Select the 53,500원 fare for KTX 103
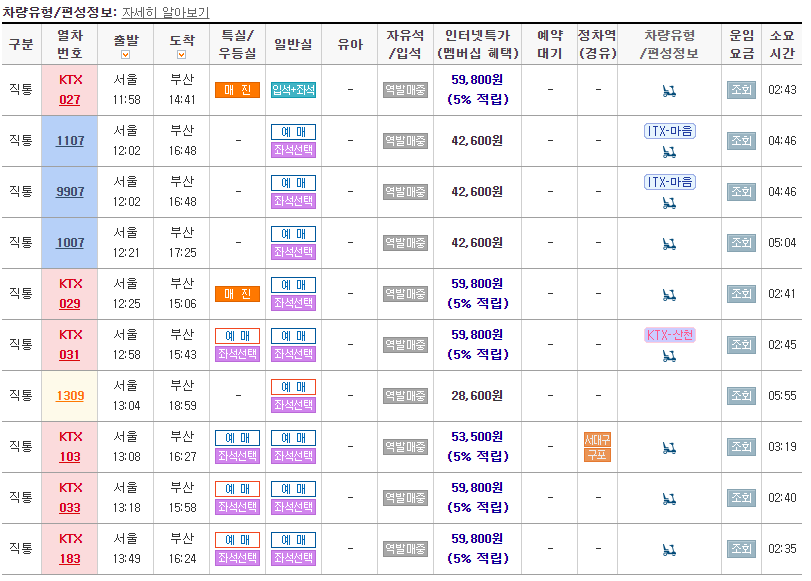Image resolution: width=811 pixels, height=581 pixels. (x=477, y=437)
